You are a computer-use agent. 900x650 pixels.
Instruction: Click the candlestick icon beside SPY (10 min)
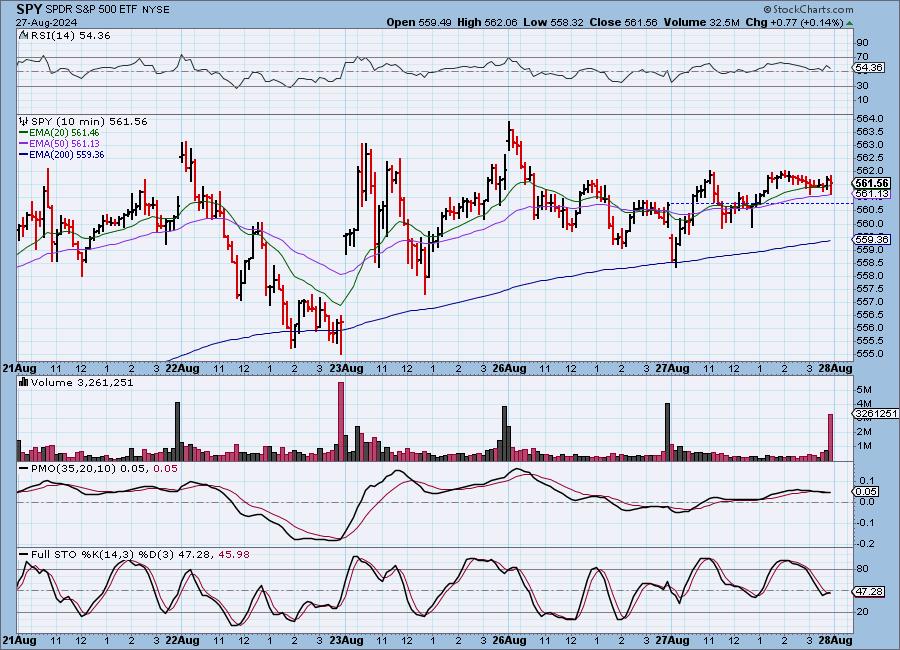(x=24, y=121)
